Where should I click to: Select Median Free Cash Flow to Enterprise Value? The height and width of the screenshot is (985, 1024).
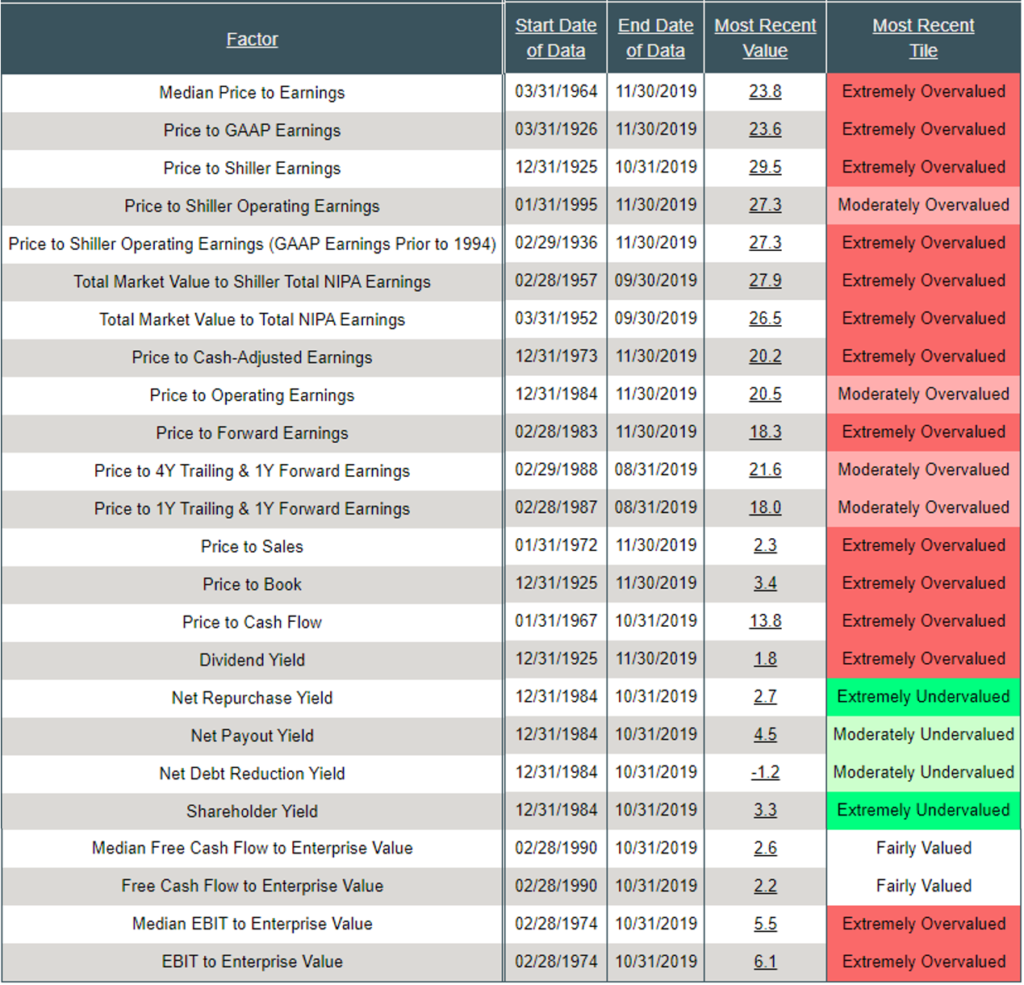click(252, 848)
